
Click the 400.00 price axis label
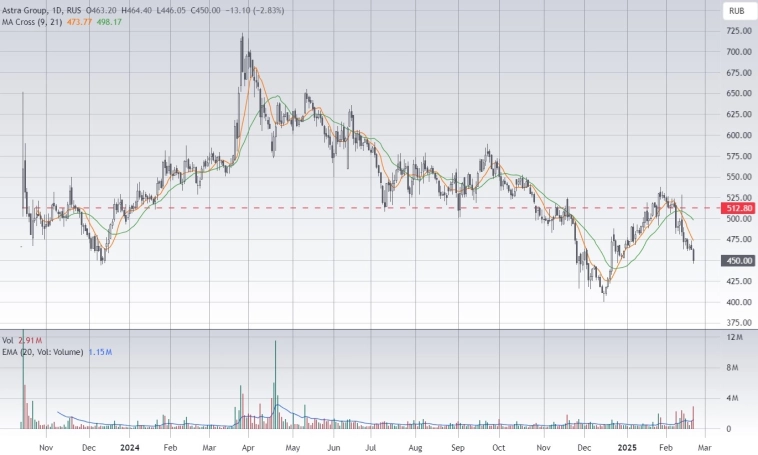pos(739,302)
